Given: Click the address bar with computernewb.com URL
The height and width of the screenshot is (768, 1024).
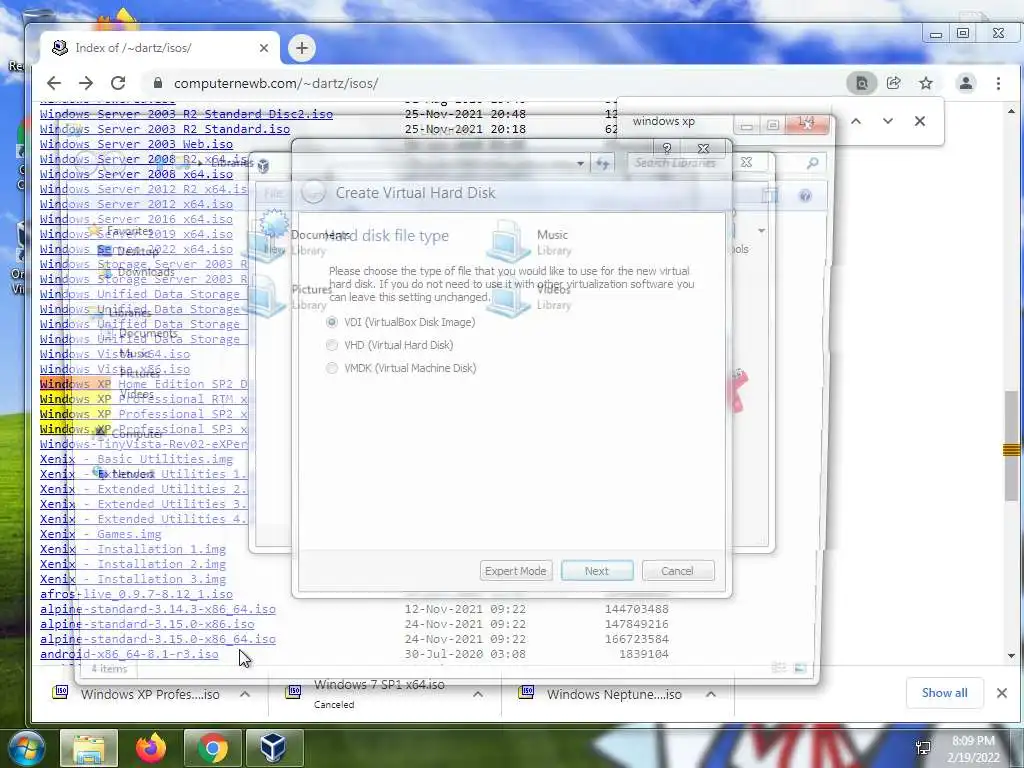Looking at the screenshot, I should (276, 83).
